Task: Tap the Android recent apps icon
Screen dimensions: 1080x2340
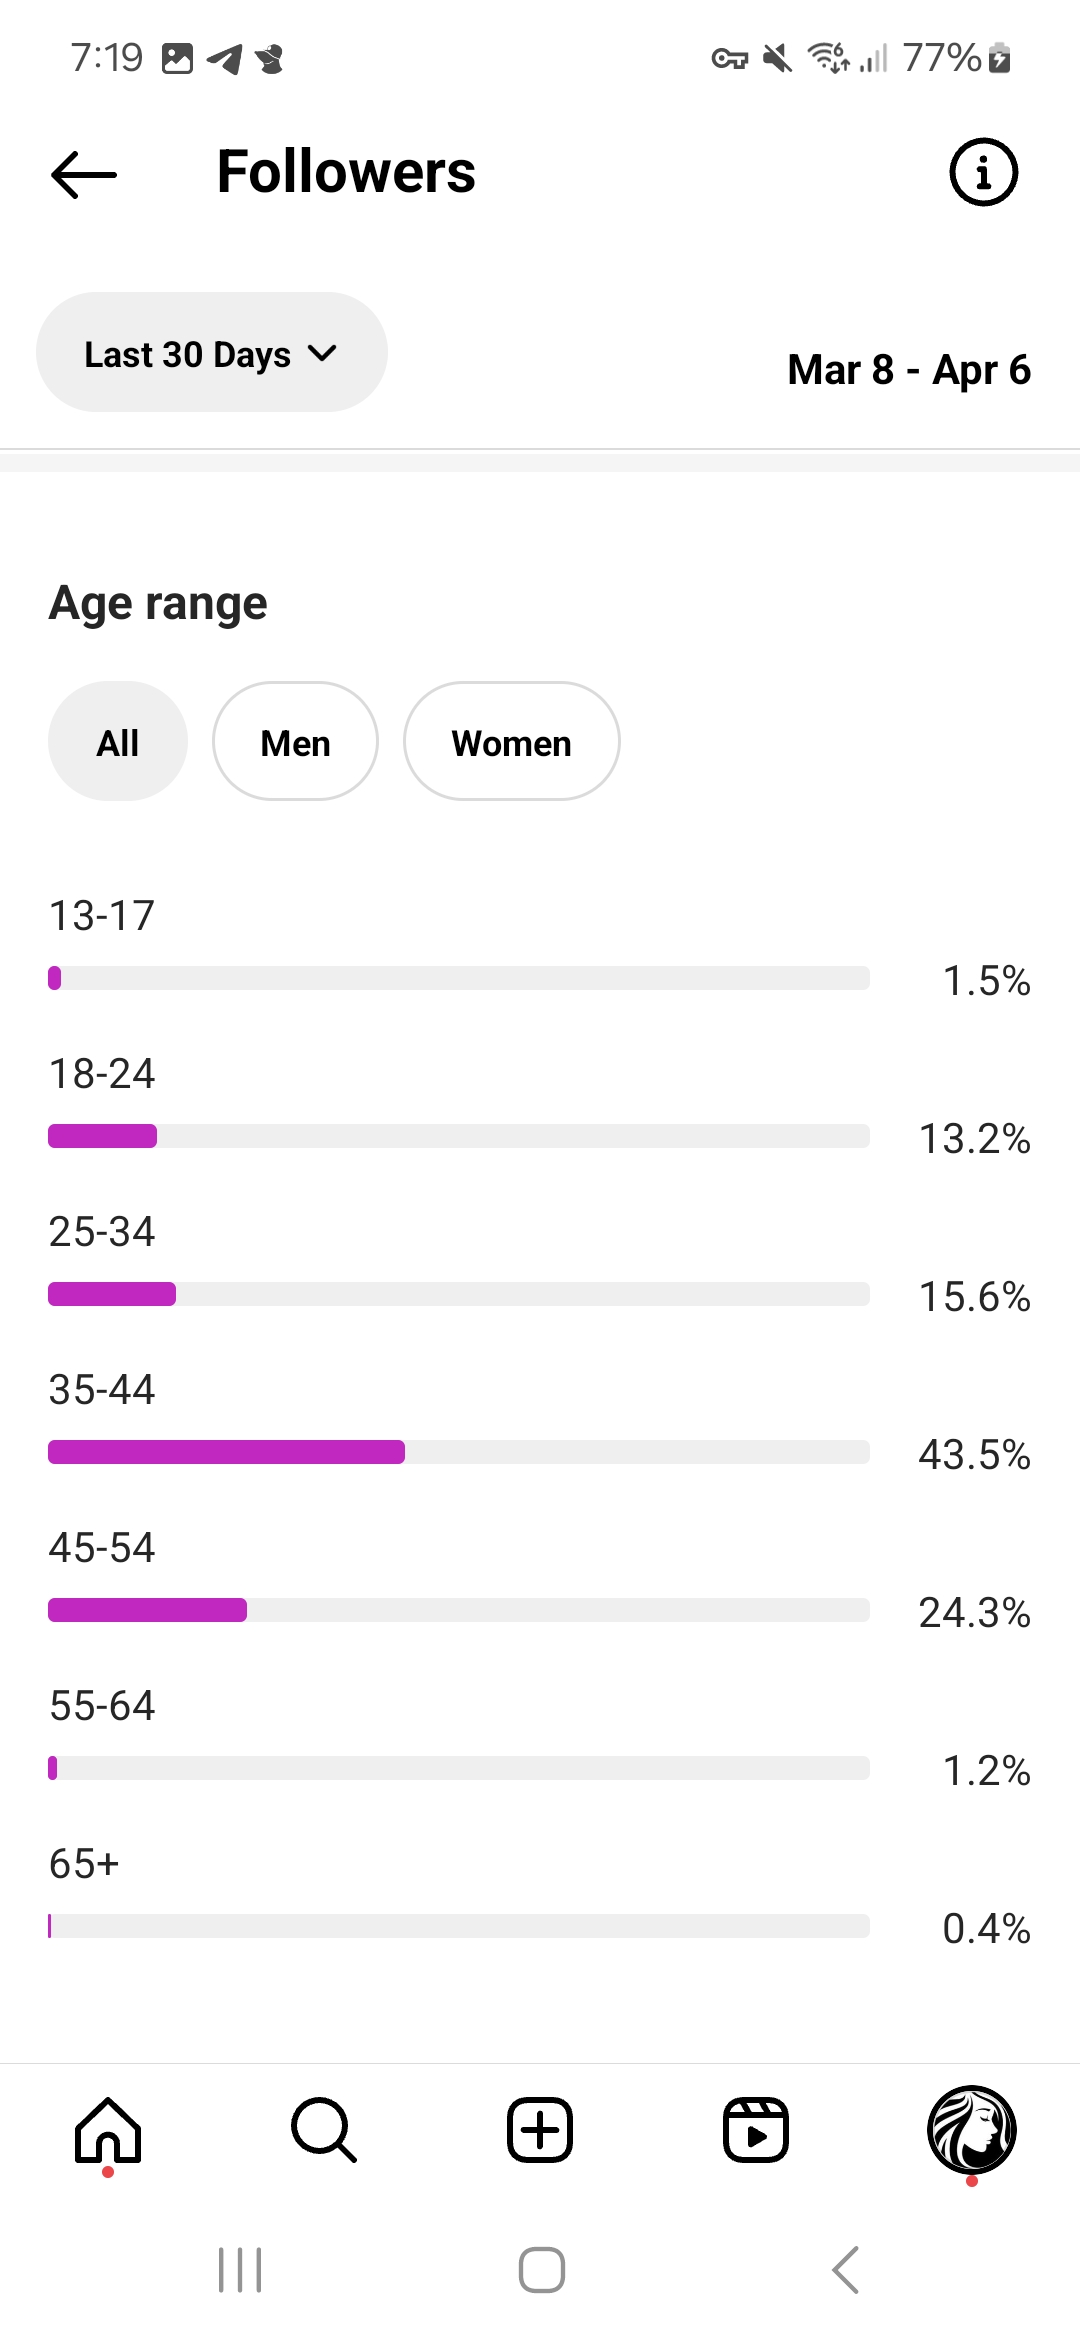Action: coord(240,2270)
